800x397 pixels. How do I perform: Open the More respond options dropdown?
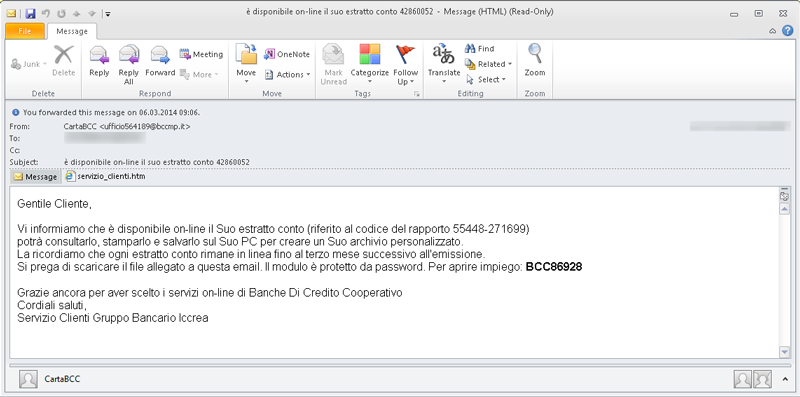pyautogui.click(x=199, y=75)
